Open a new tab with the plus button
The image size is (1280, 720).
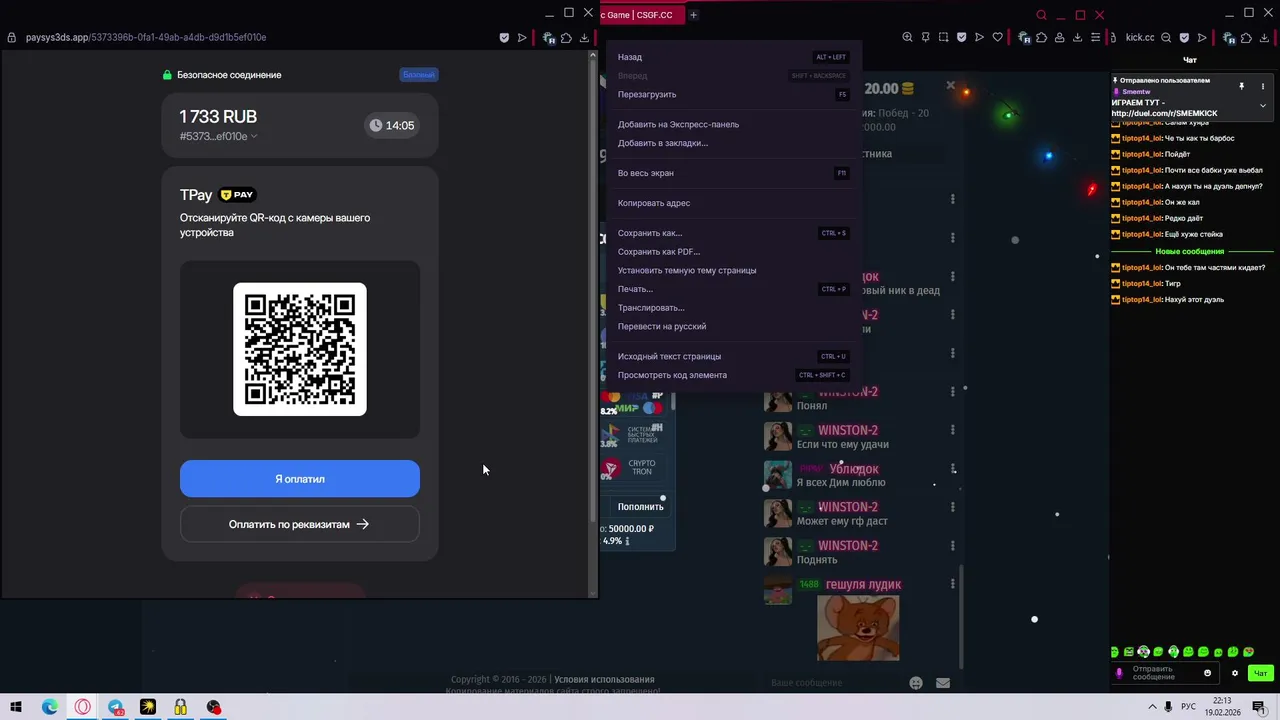click(x=693, y=15)
